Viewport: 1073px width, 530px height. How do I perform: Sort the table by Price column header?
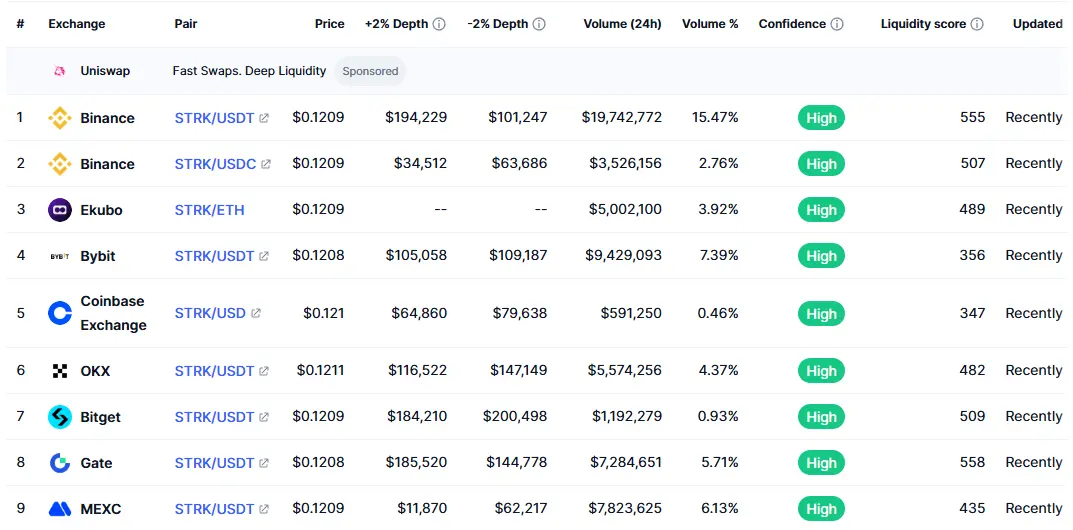click(329, 24)
